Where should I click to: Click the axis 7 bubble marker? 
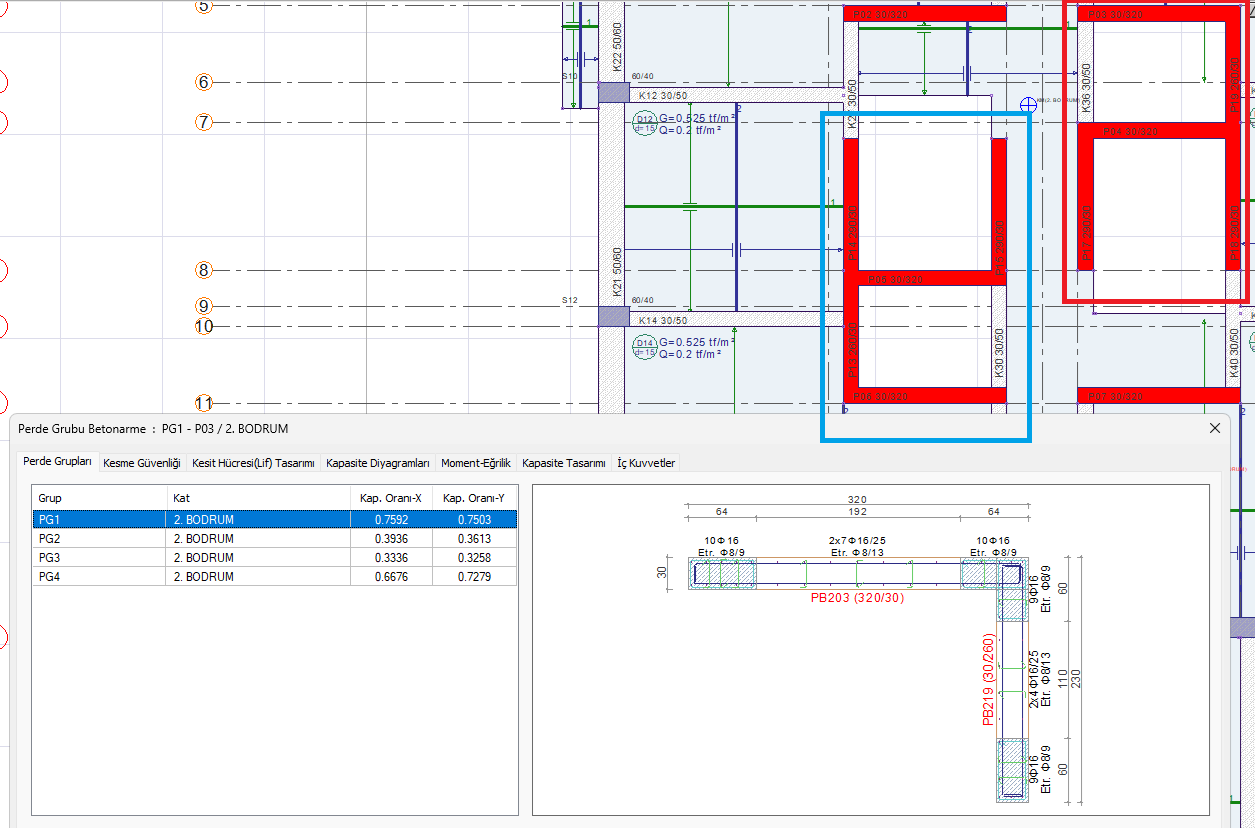coord(204,122)
